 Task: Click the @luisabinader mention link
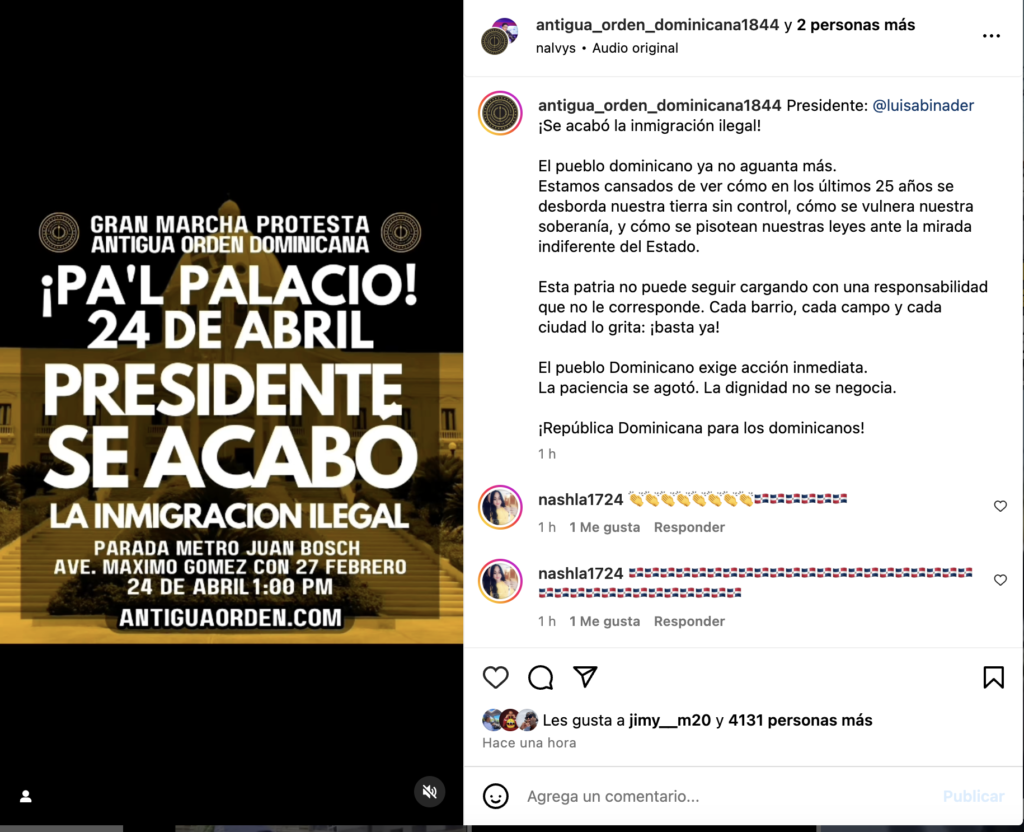(923, 105)
